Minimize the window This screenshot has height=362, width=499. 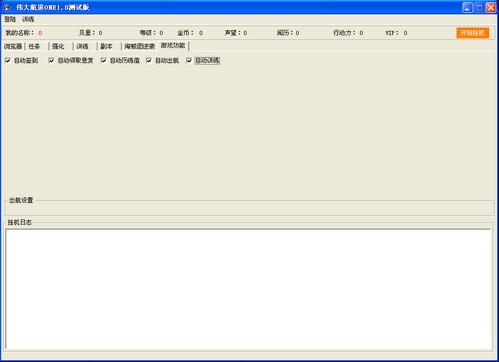click(467, 7)
